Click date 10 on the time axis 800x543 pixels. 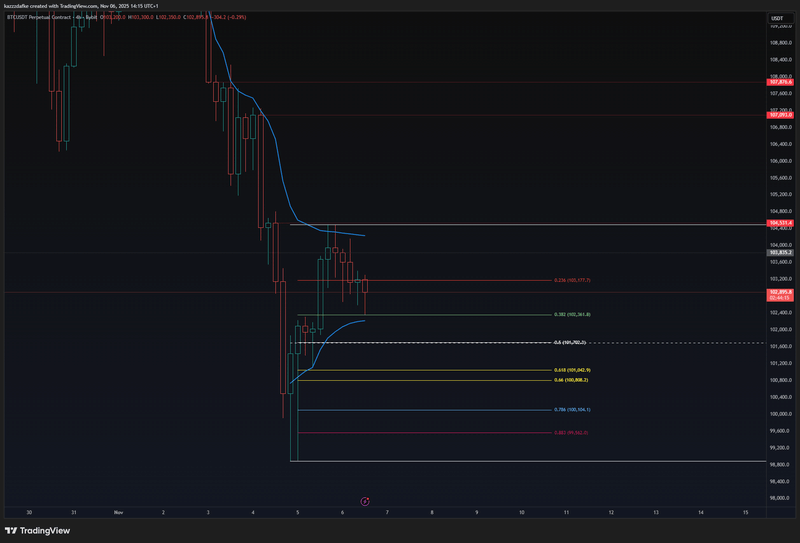[521, 512]
